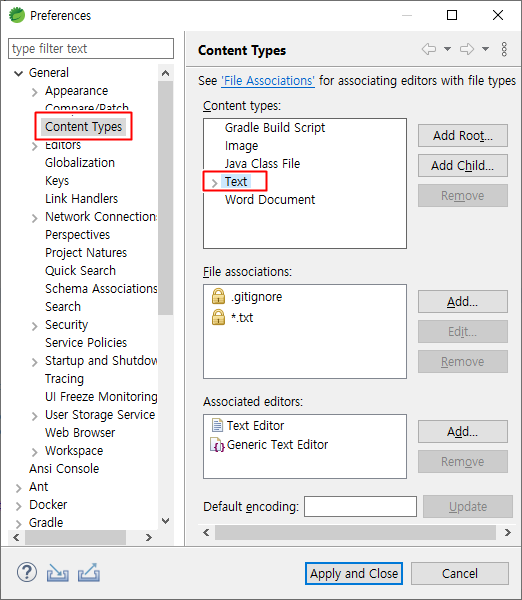This screenshot has width=522, height=600.
Task: Select Word Document content type
Action: point(270,199)
